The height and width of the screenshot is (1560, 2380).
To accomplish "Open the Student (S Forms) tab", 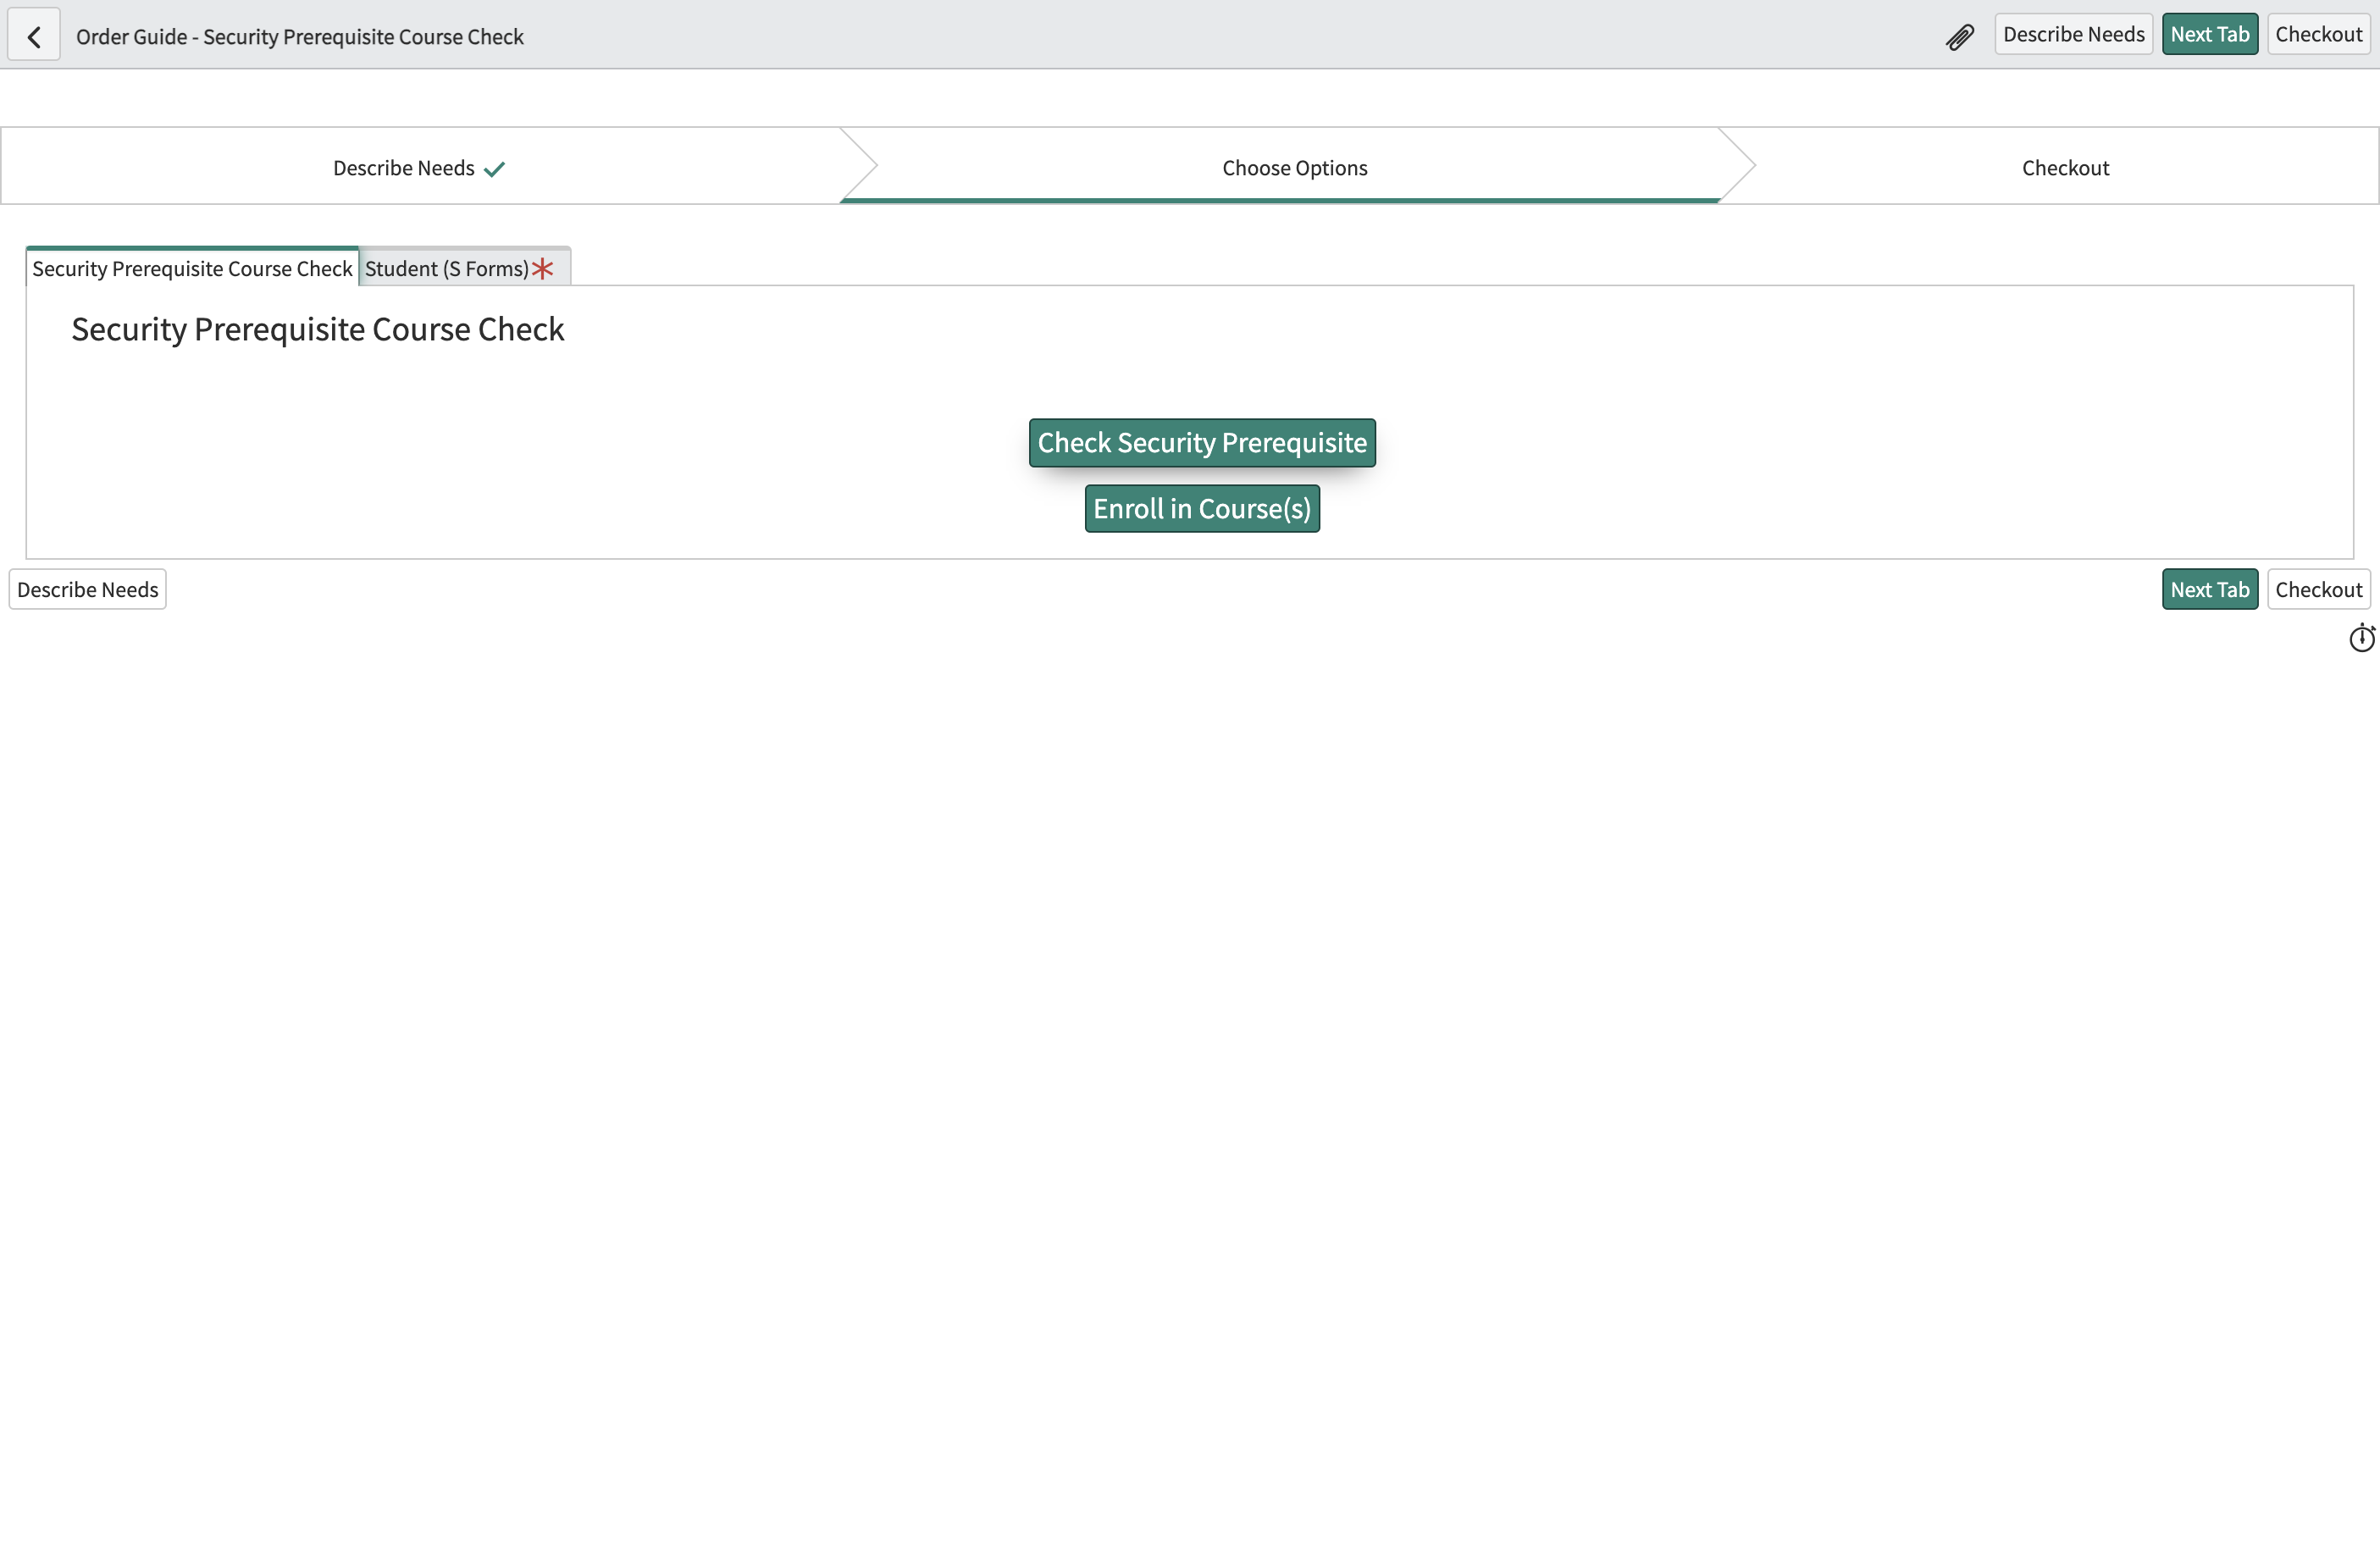I will coord(464,268).
